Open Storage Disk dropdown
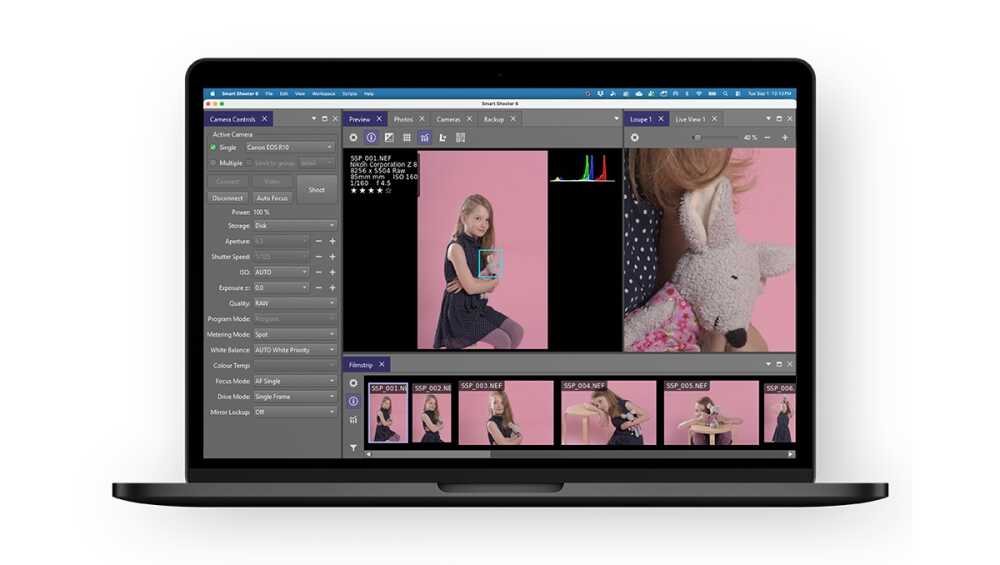The image size is (1000, 565). 294,226
